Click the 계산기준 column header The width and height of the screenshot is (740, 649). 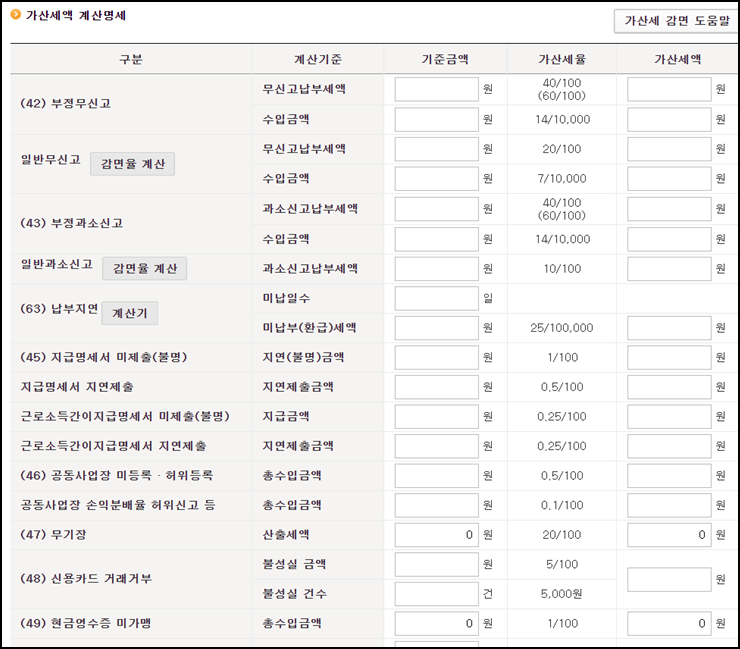coord(318,59)
